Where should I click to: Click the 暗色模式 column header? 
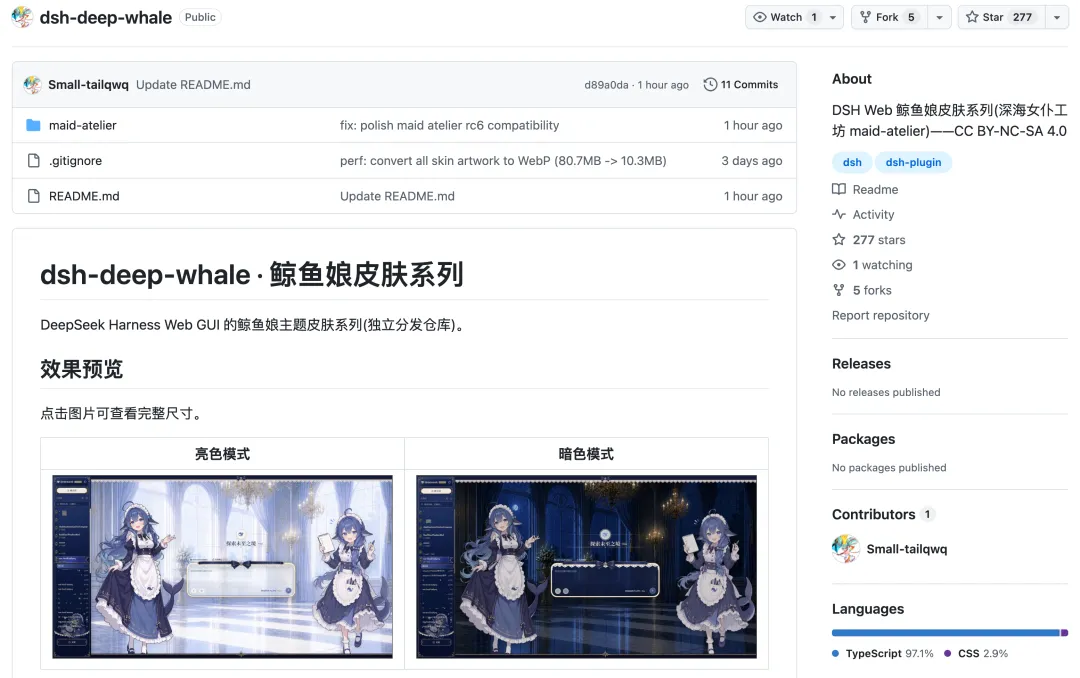586,454
